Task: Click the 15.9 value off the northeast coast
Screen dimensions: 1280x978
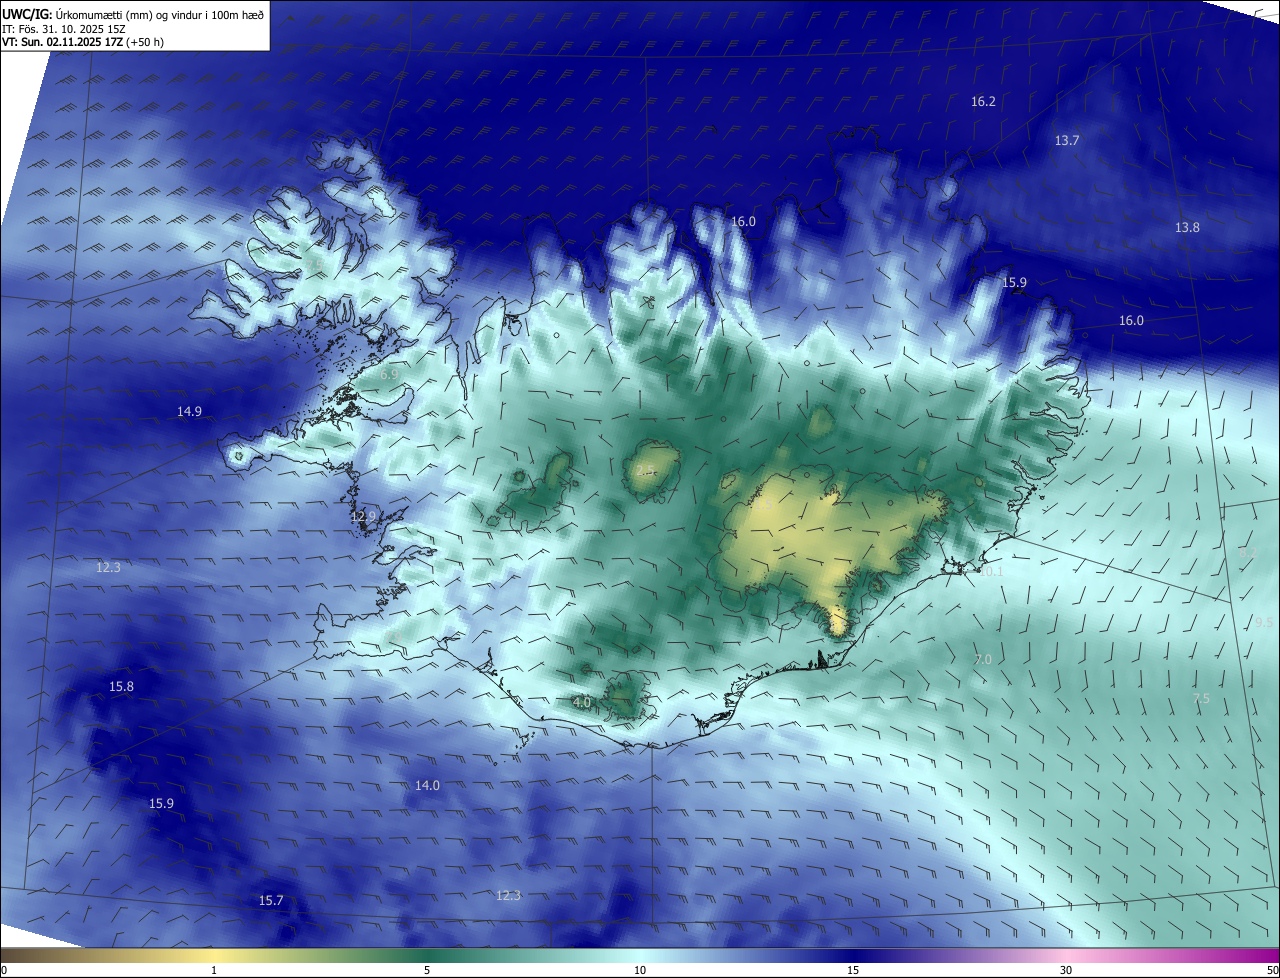Action: [1014, 283]
